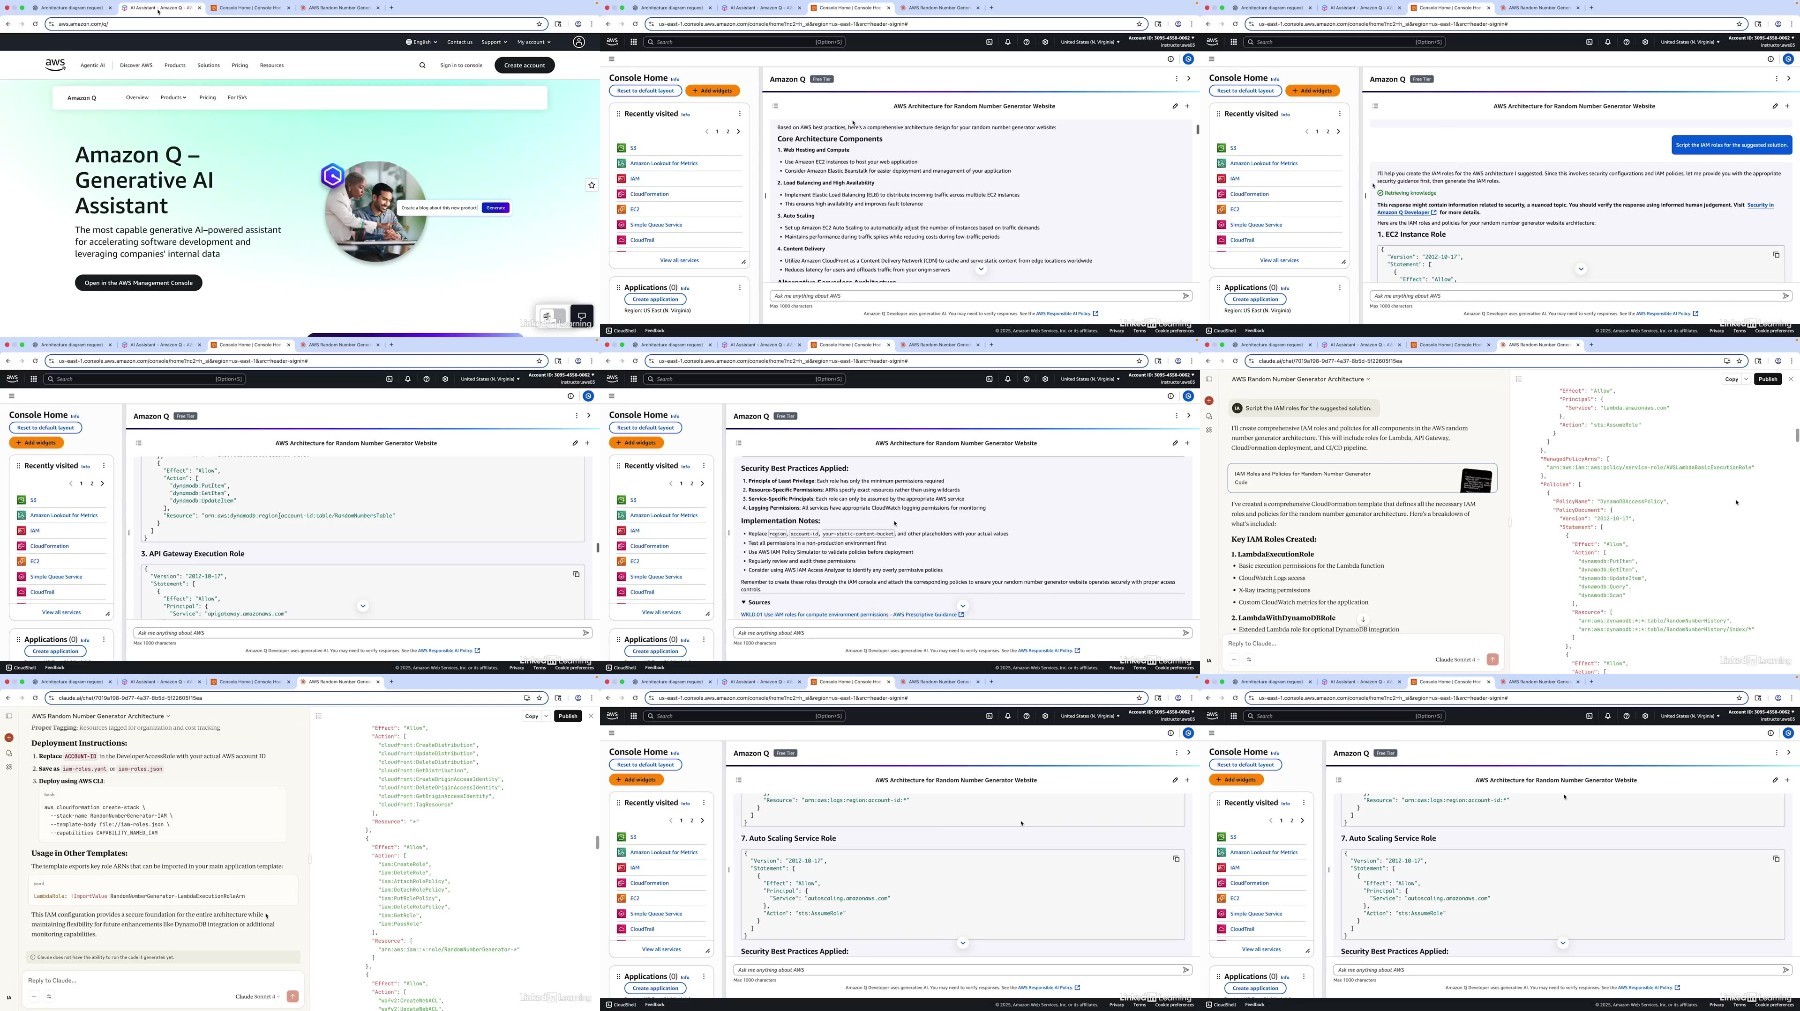This screenshot has width=1800, height=1011.
Task: Open settings gear in Core Architecture Components console
Action: coord(1045,42)
